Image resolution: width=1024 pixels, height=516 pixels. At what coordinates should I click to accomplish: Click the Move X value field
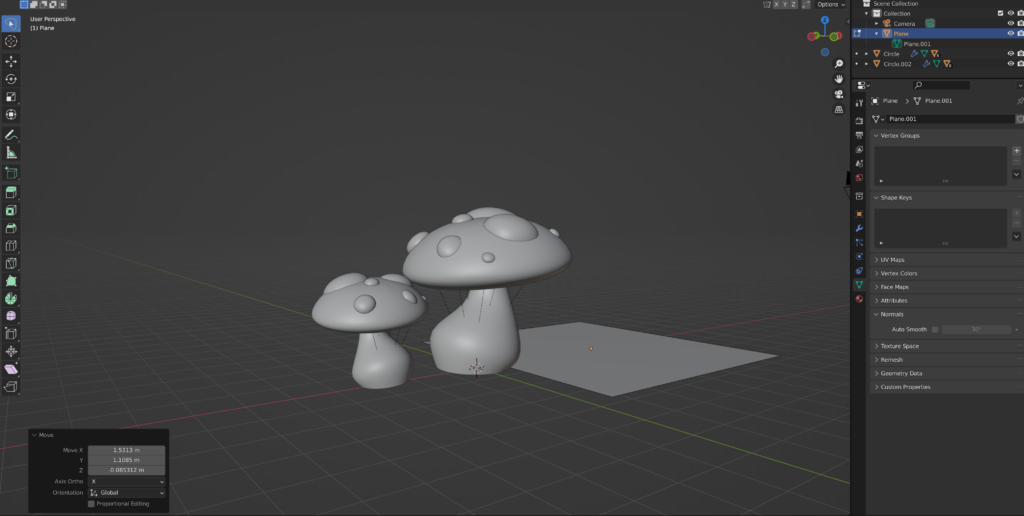point(127,450)
